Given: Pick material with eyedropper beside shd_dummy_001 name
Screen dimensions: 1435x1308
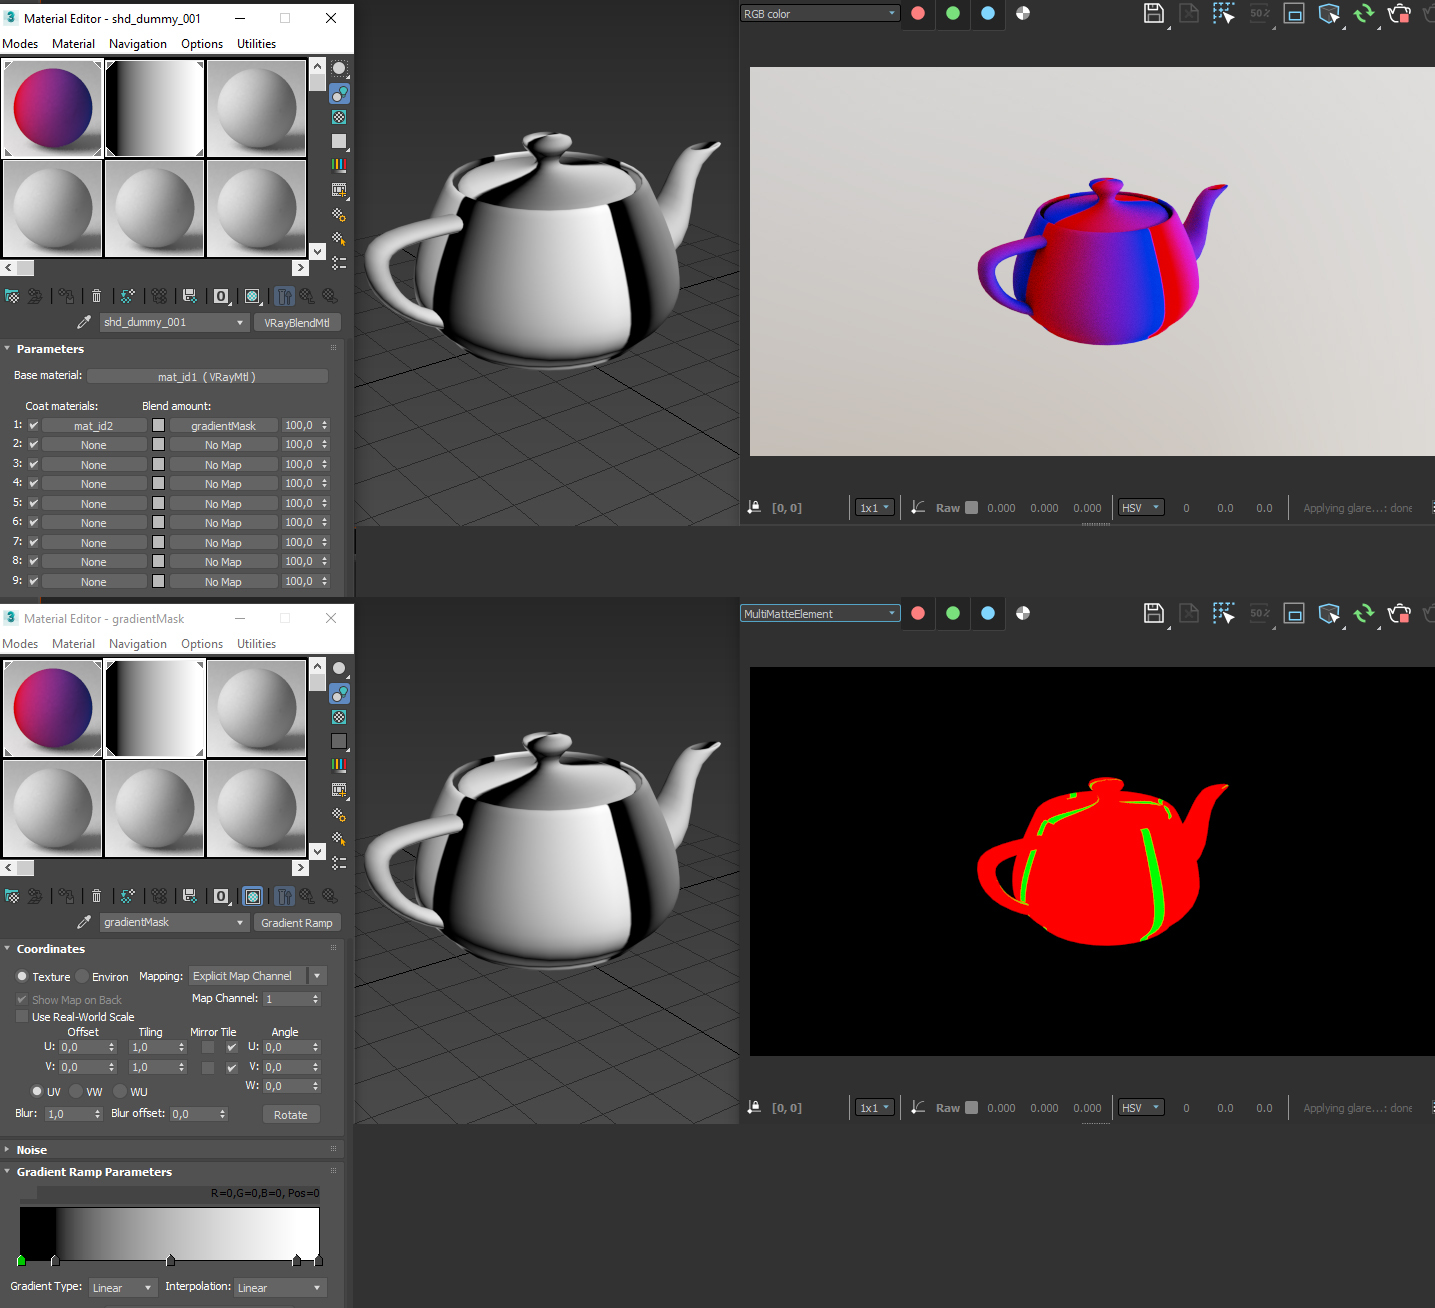Looking at the screenshot, I should click(x=84, y=322).
